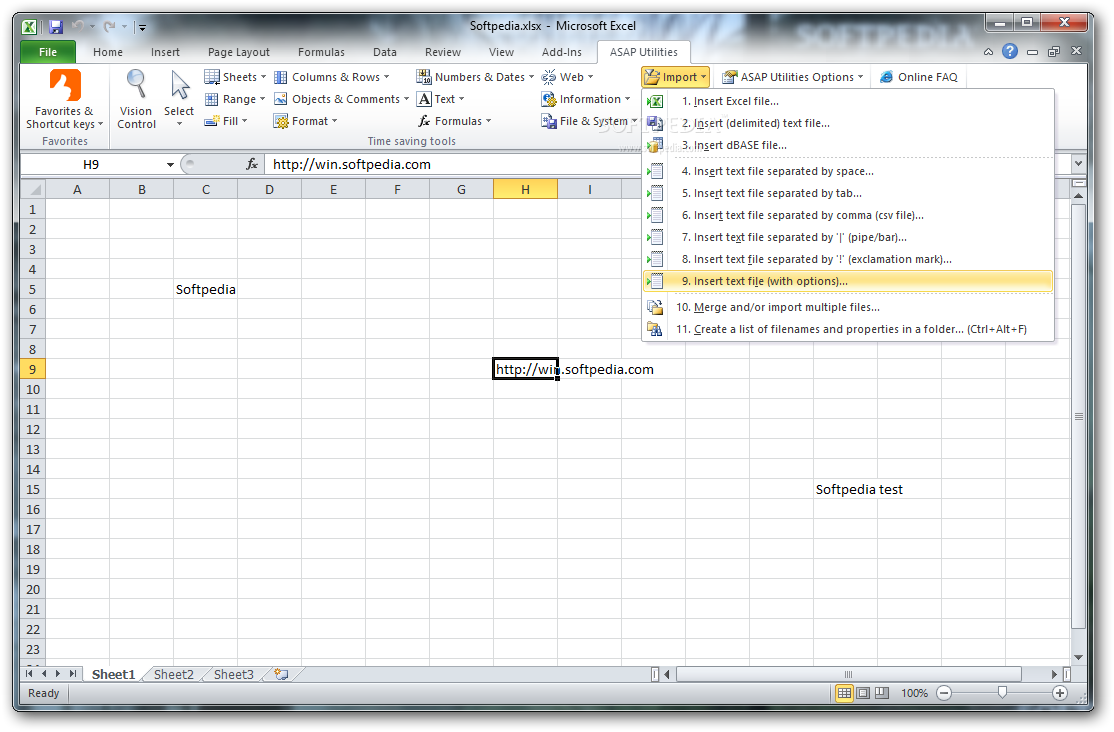This screenshot has width=1114, height=732.
Task: Click the Import button
Action: click(x=675, y=77)
